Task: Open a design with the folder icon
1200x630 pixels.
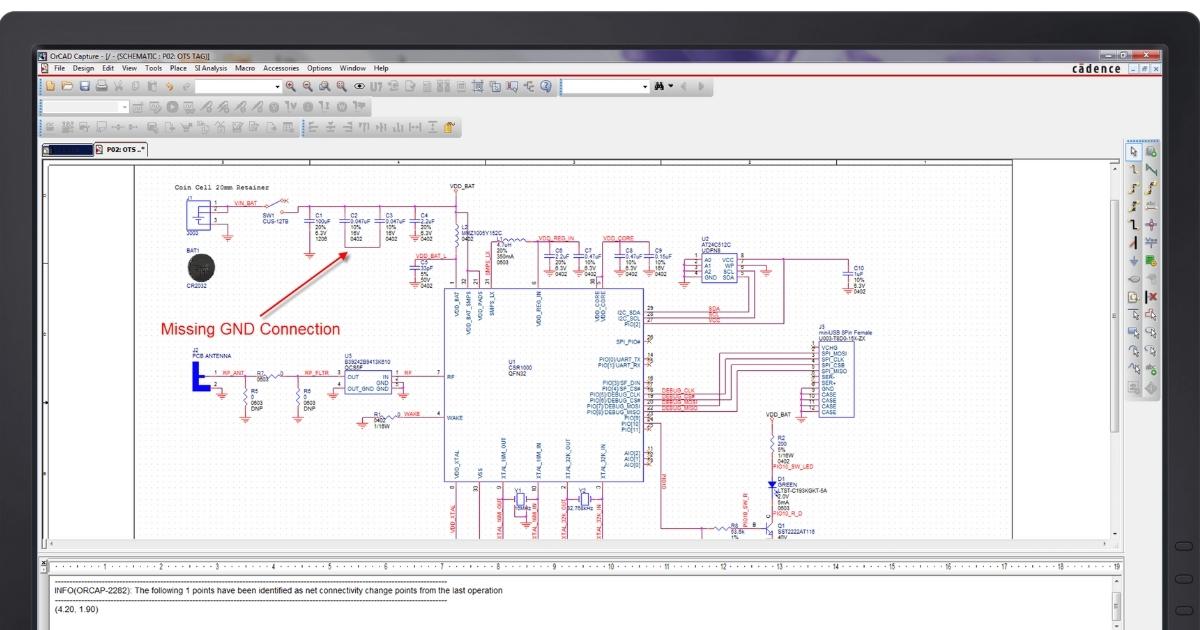Action: pyautogui.click(x=66, y=86)
